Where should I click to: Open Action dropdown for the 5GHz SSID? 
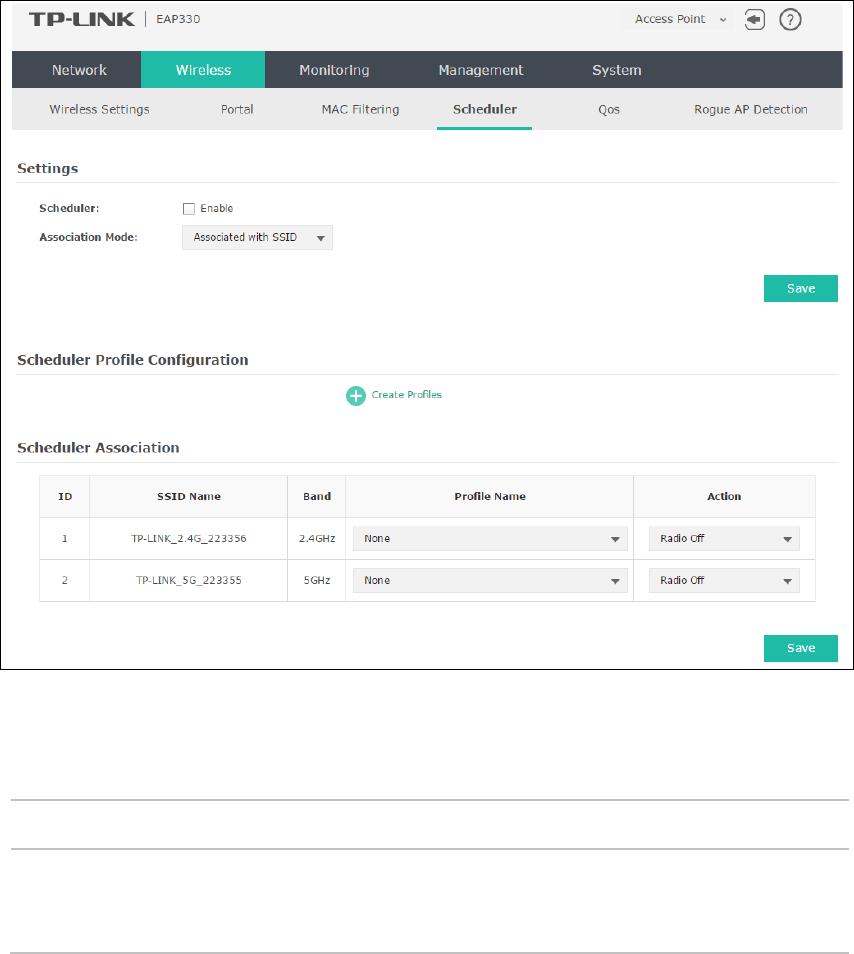click(724, 580)
